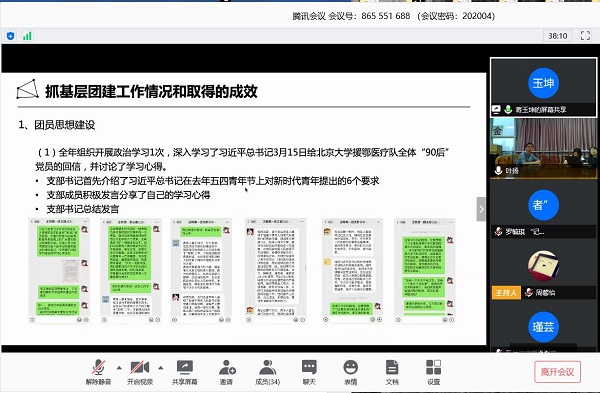The image size is (600, 393).
Task: Collapse participant sidebar with the chevron arrow
Action: (481, 209)
